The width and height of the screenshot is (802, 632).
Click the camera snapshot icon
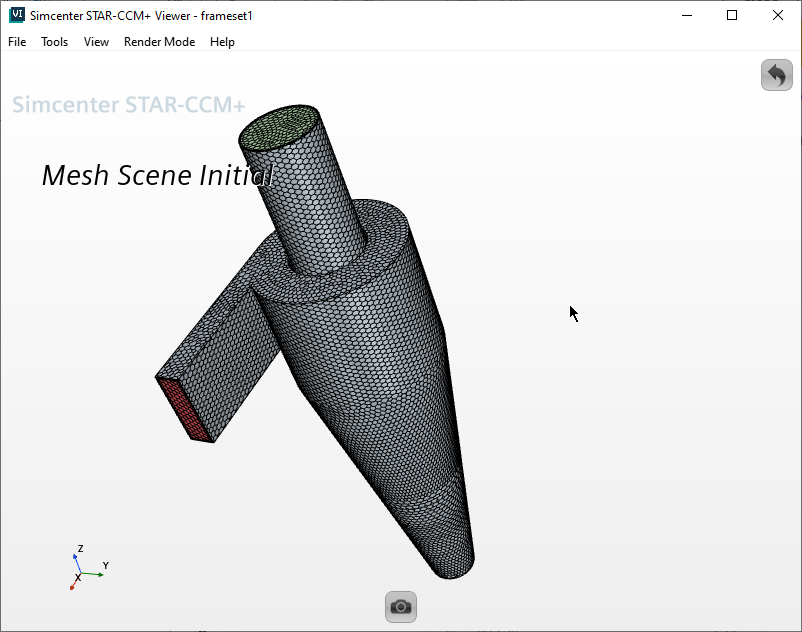click(401, 607)
